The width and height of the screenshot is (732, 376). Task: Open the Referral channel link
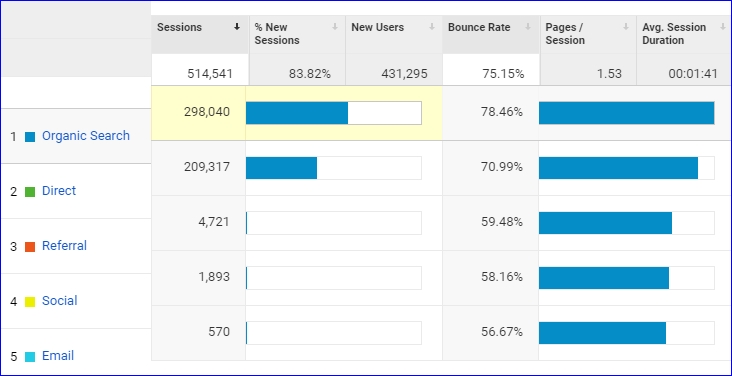pyautogui.click(x=64, y=246)
